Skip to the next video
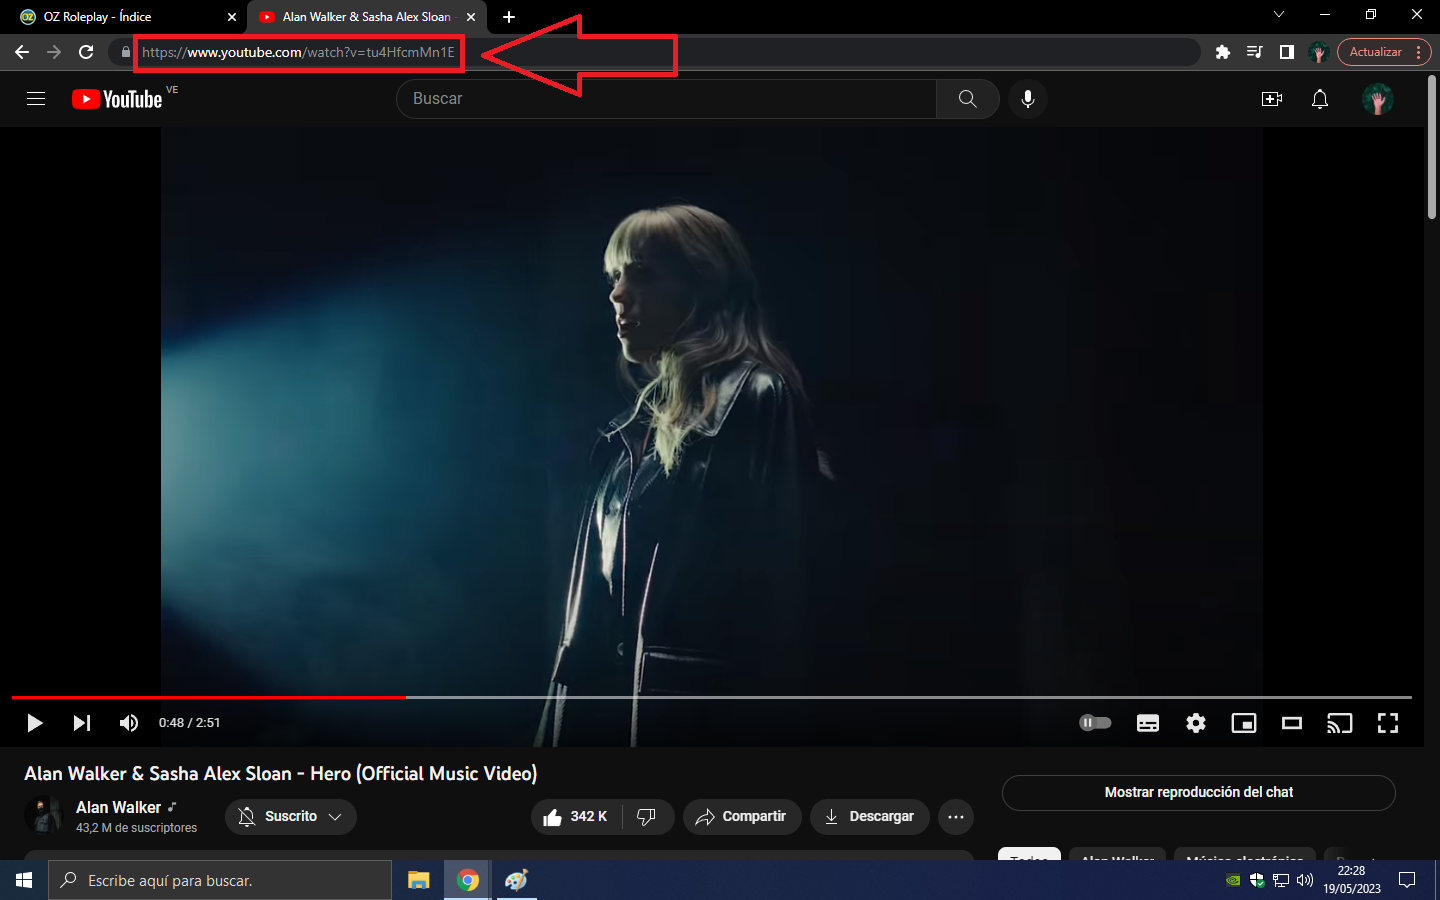1440x900 pixels. 82,723
